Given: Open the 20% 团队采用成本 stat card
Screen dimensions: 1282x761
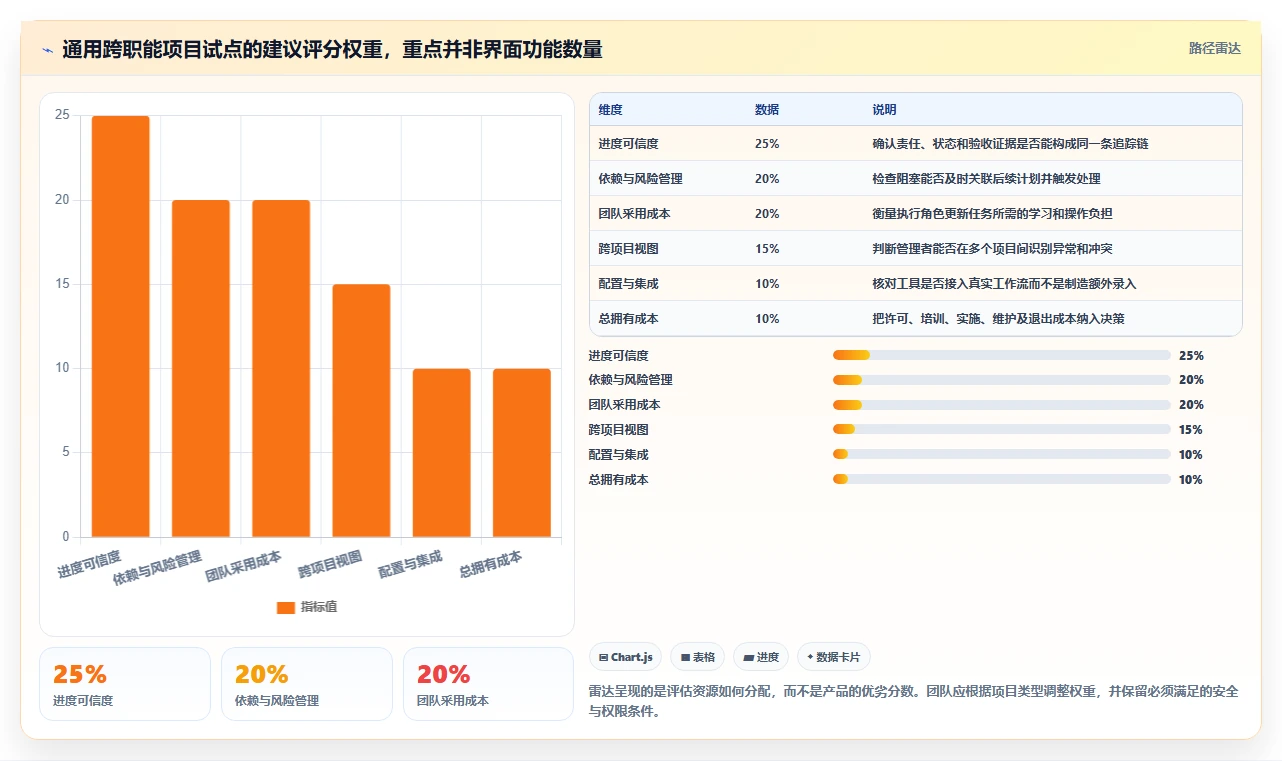Looking at the screenshot, I should pyautogui.click(x=488, y=684).
